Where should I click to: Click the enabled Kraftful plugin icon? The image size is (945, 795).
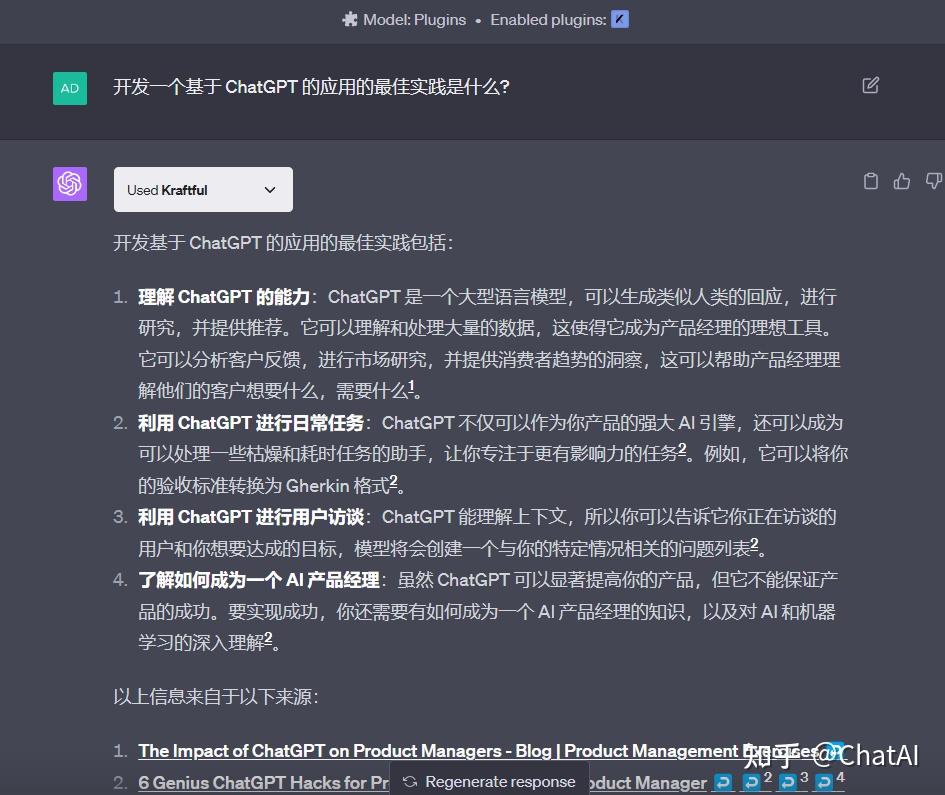pos(620,19)
